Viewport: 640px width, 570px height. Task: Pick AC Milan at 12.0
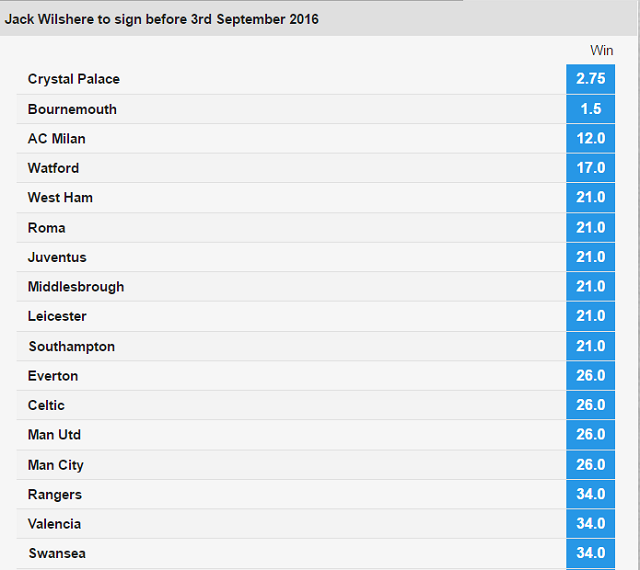coord(590,138)
